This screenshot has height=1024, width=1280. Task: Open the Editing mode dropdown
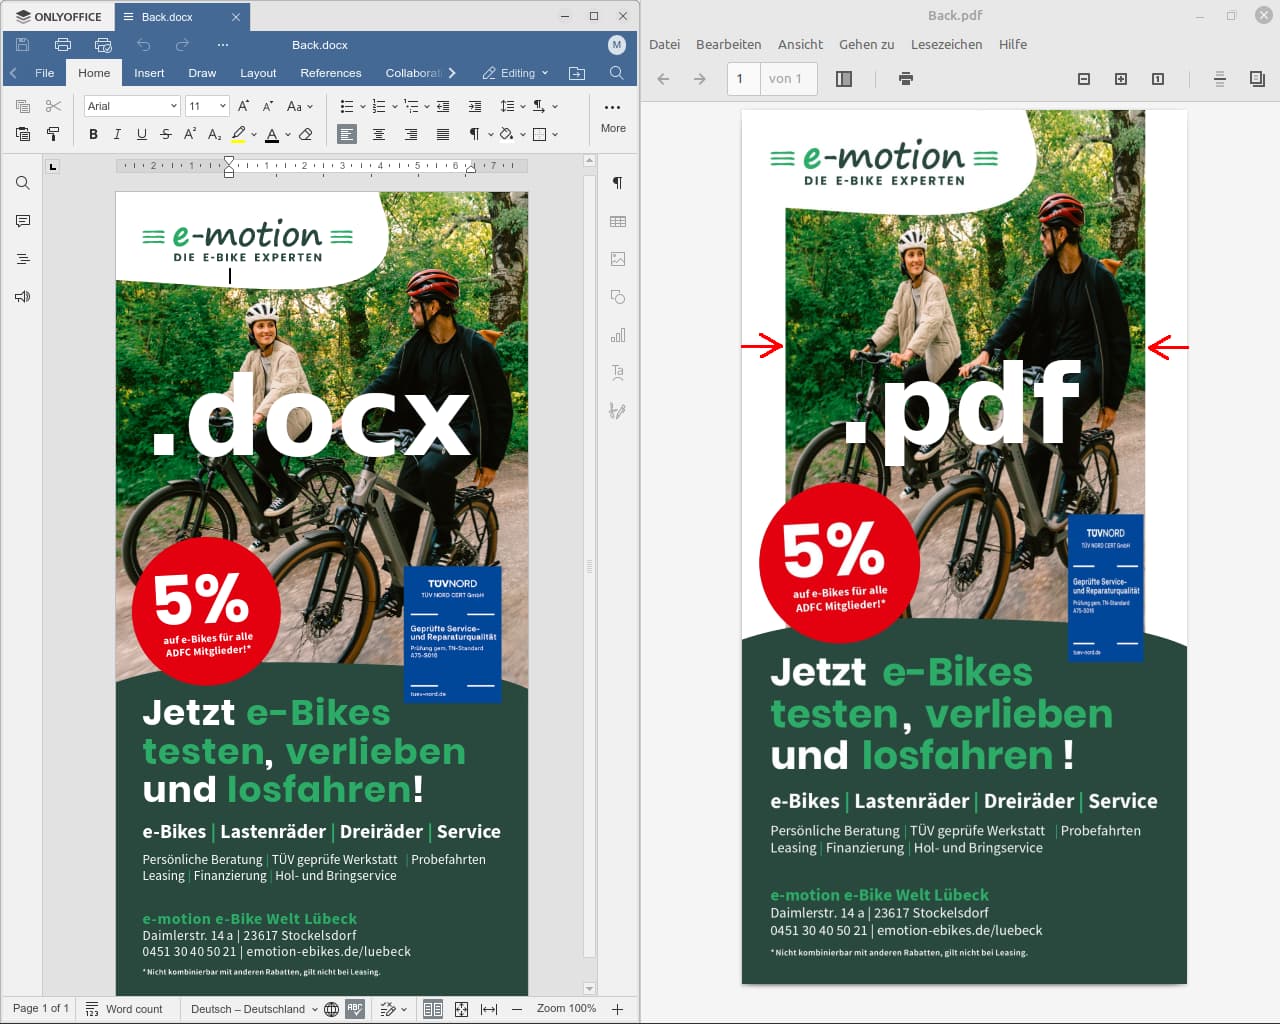[x=516, y=73]
